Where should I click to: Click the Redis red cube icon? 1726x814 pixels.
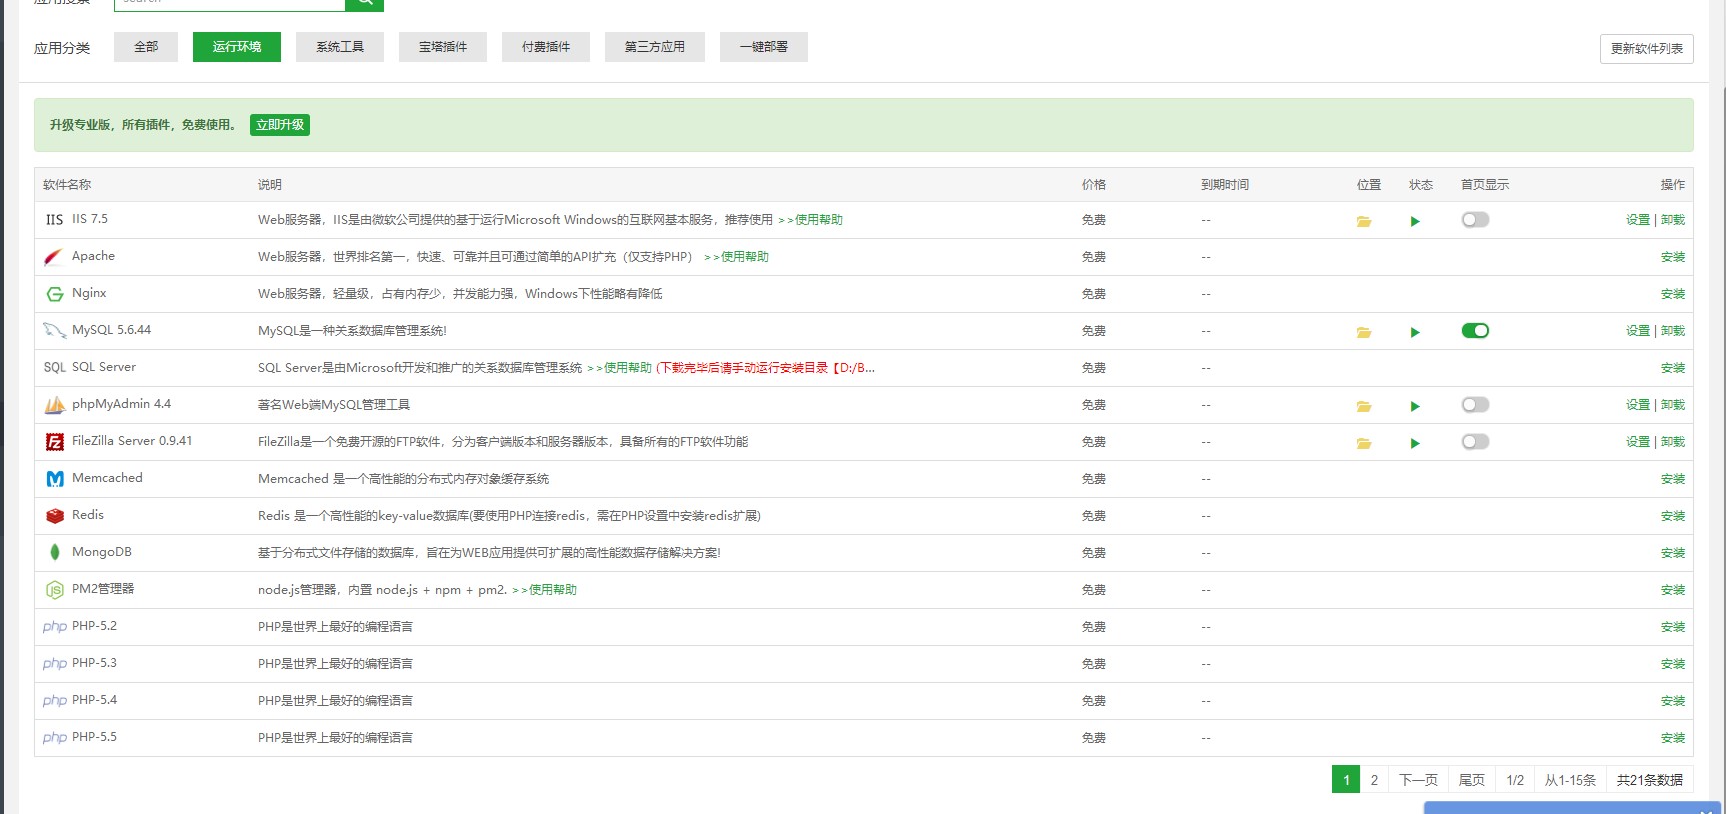pyautogui.click(x=55, y=516)
